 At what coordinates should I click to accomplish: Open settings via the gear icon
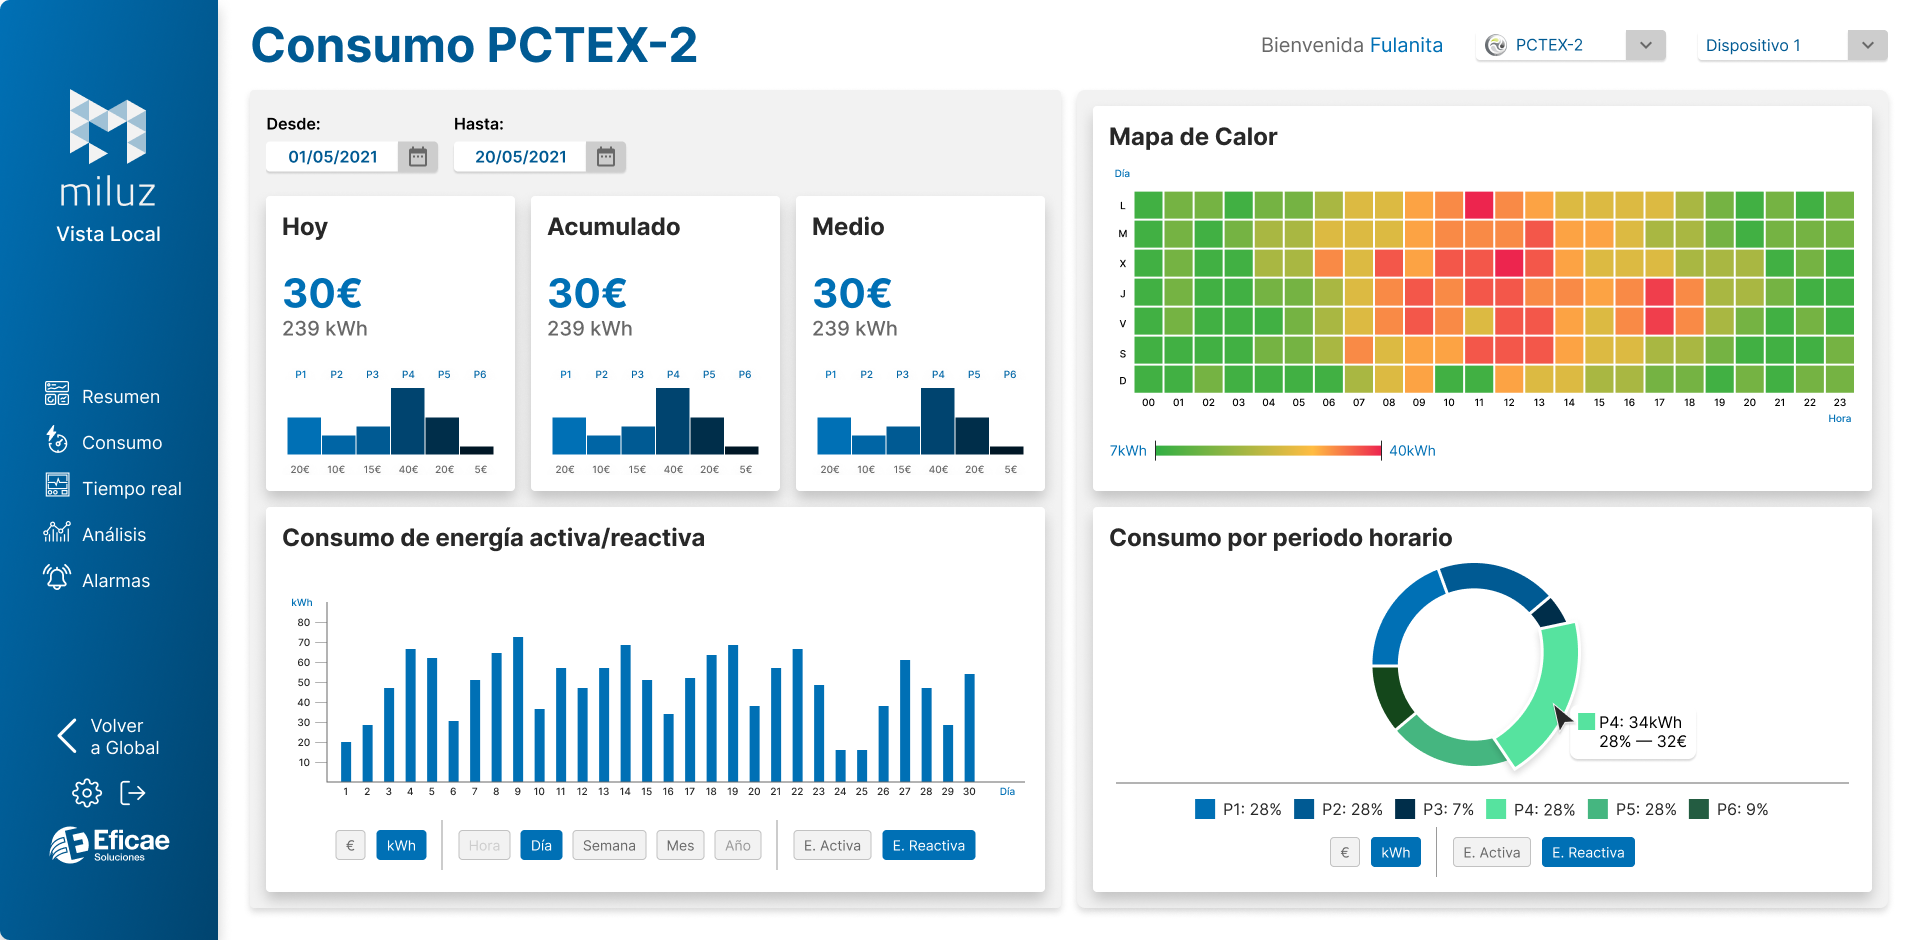pos(87,793)
